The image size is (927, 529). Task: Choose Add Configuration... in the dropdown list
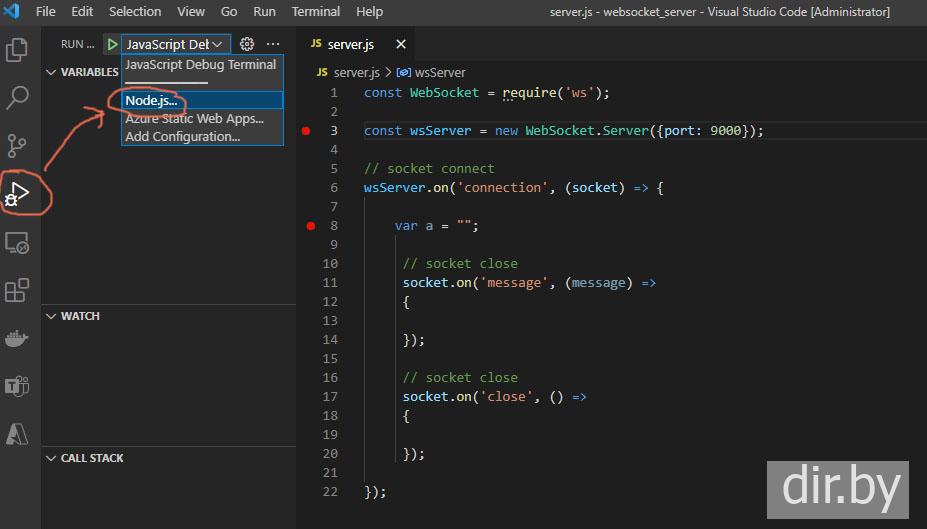[x=182, y=137]
